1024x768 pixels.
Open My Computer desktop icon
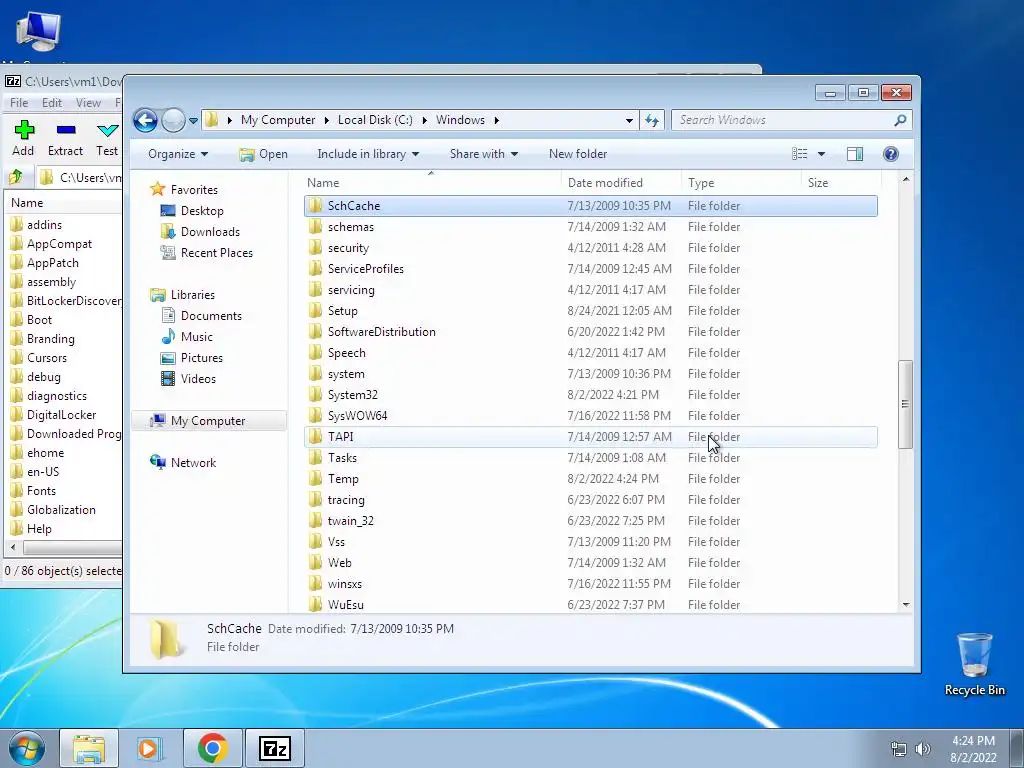tap(38, 31)
